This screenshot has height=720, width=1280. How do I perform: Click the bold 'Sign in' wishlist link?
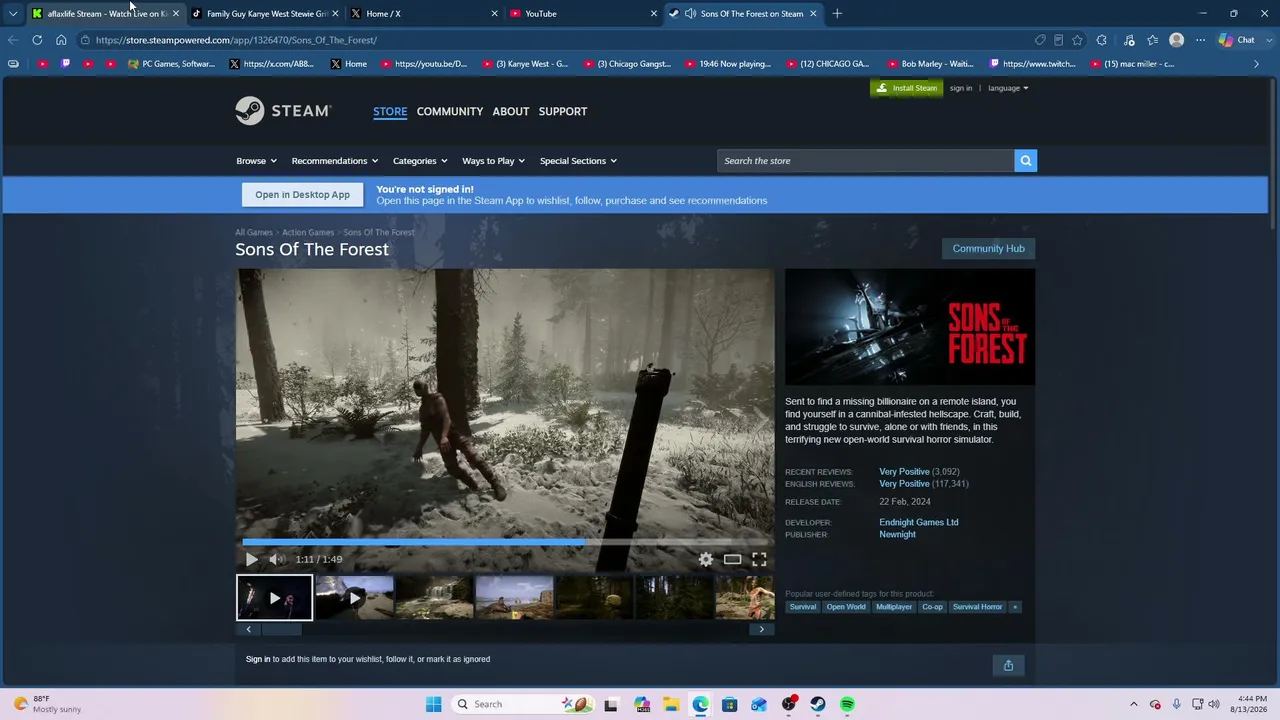click(258, 659)
